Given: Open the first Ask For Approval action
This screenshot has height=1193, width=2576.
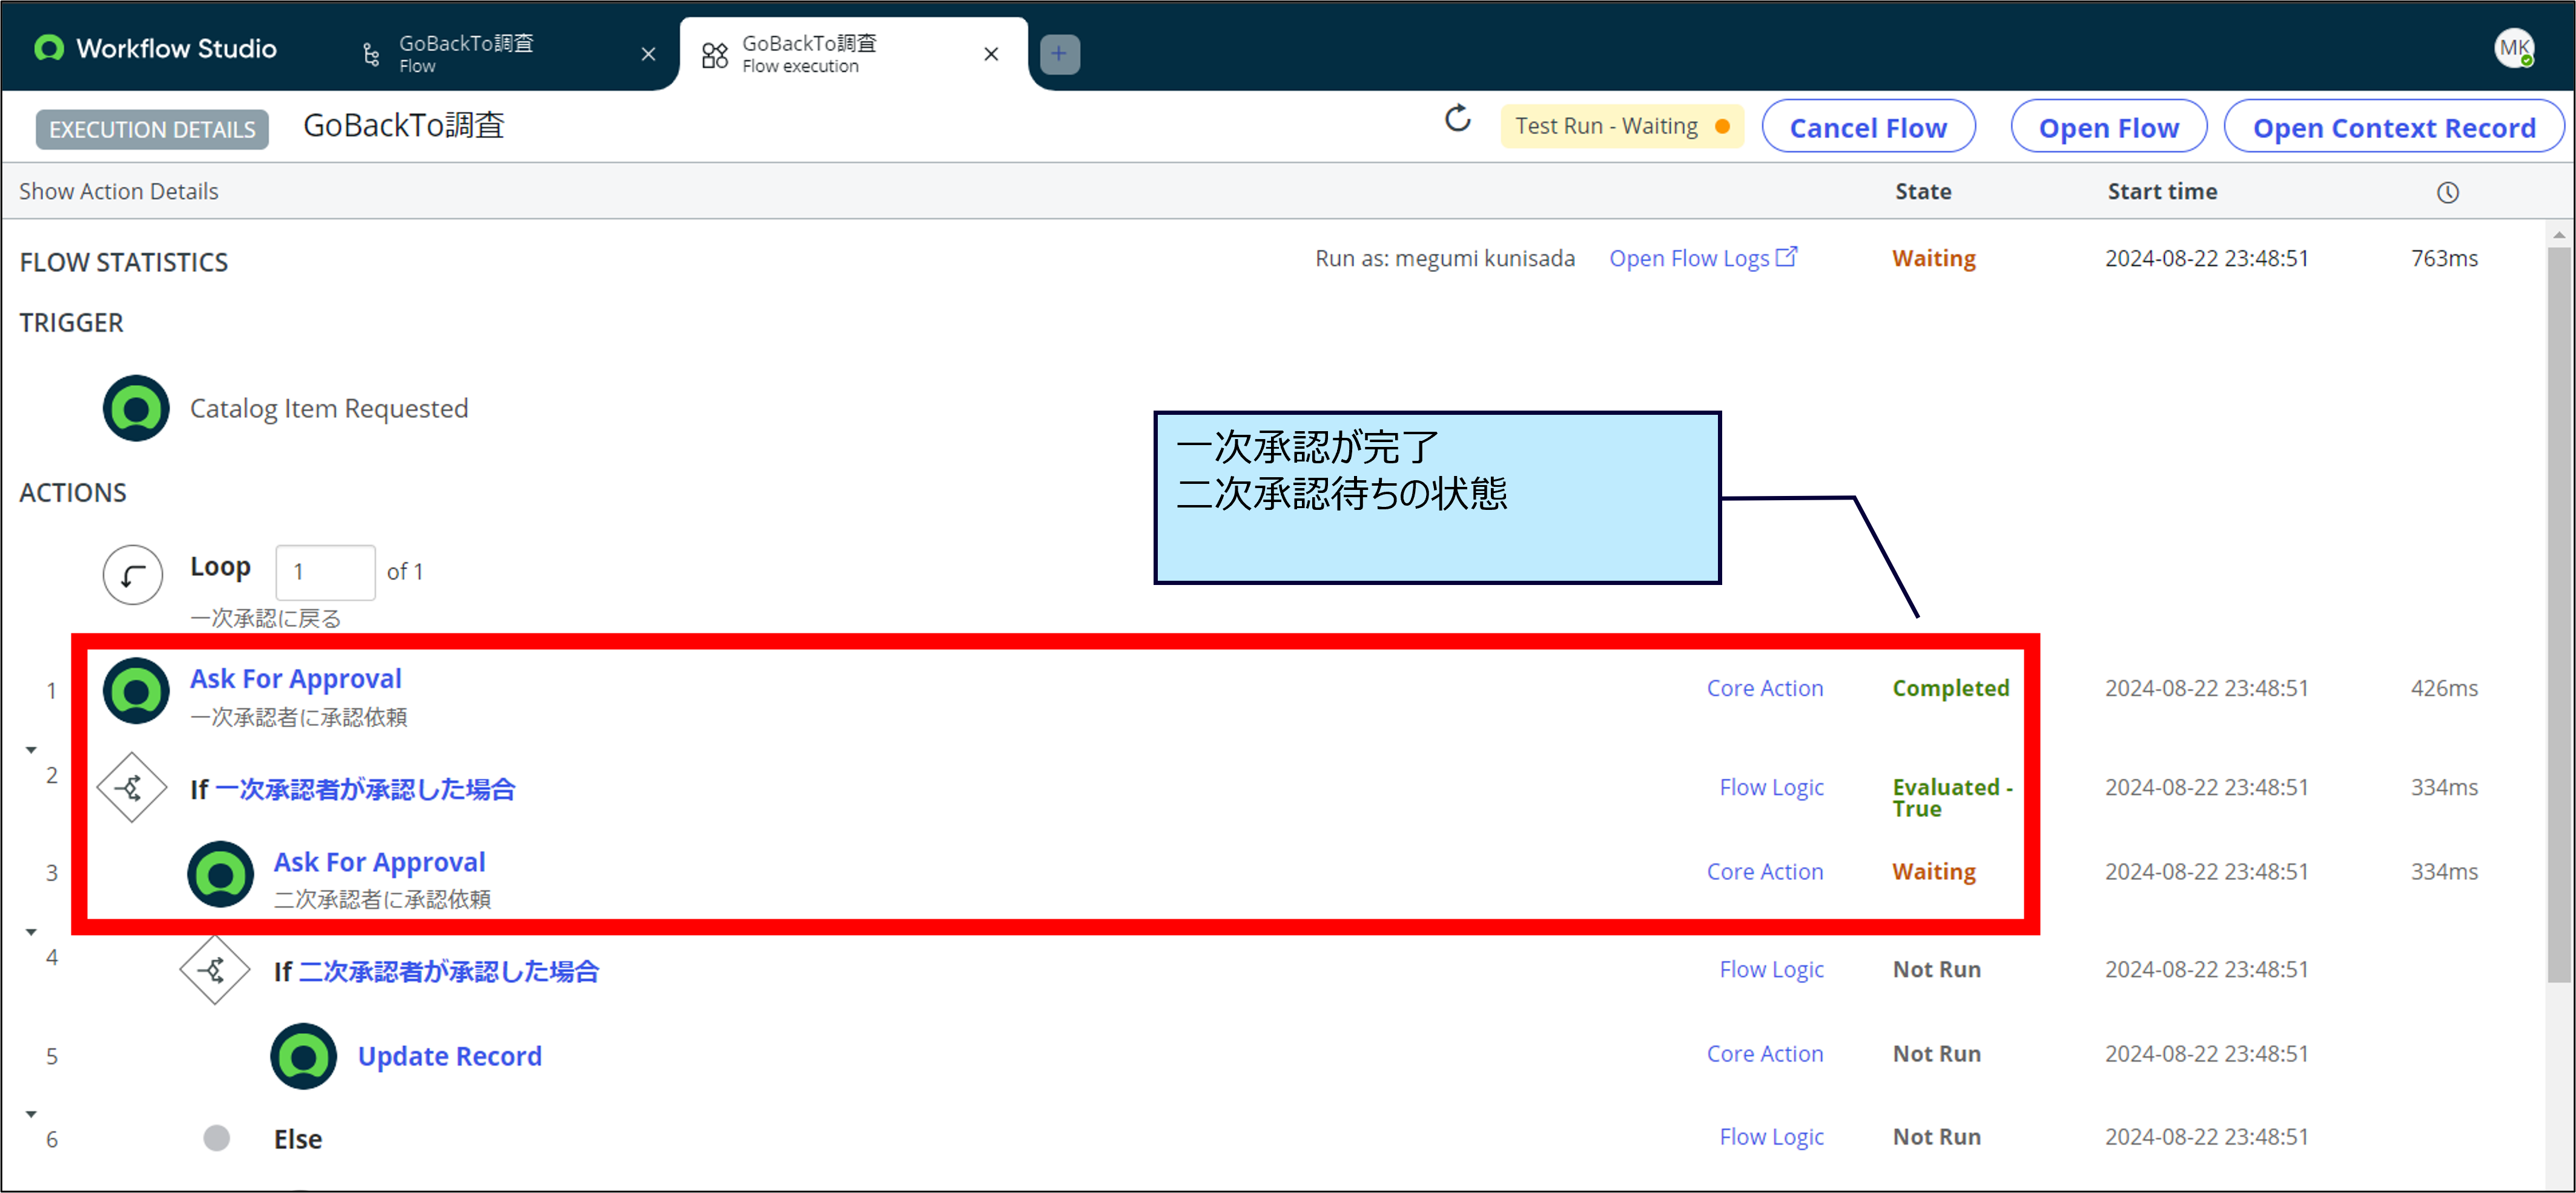Looking at the screenshot, I should point(296,679).
